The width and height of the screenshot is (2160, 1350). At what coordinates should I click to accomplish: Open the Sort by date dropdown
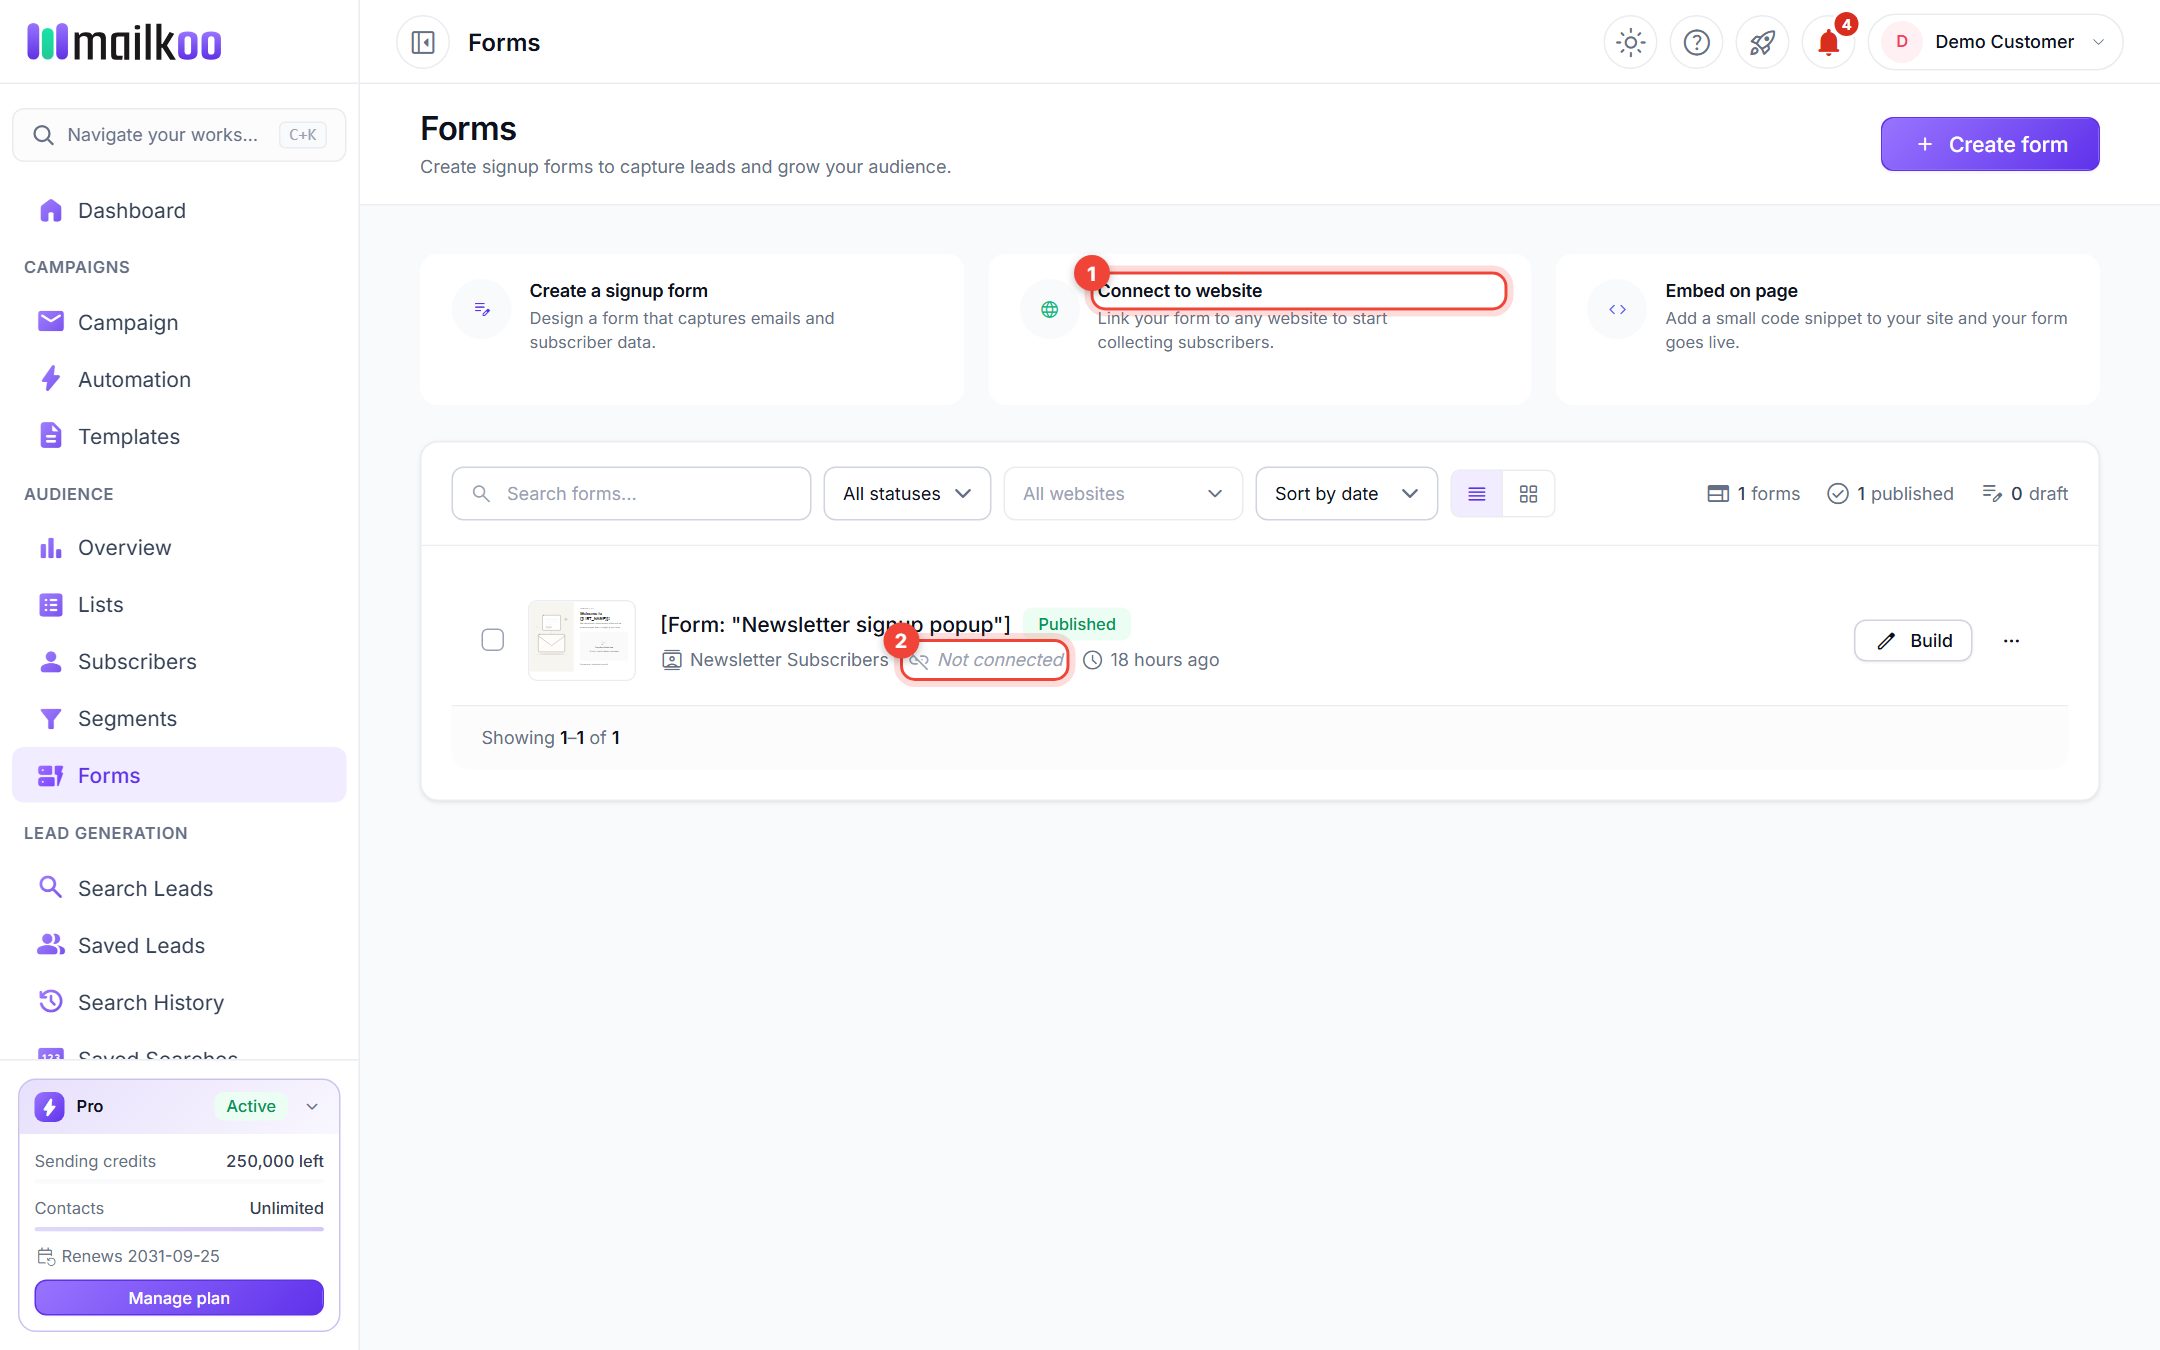pyautogui.click(x=1346, y=493)
